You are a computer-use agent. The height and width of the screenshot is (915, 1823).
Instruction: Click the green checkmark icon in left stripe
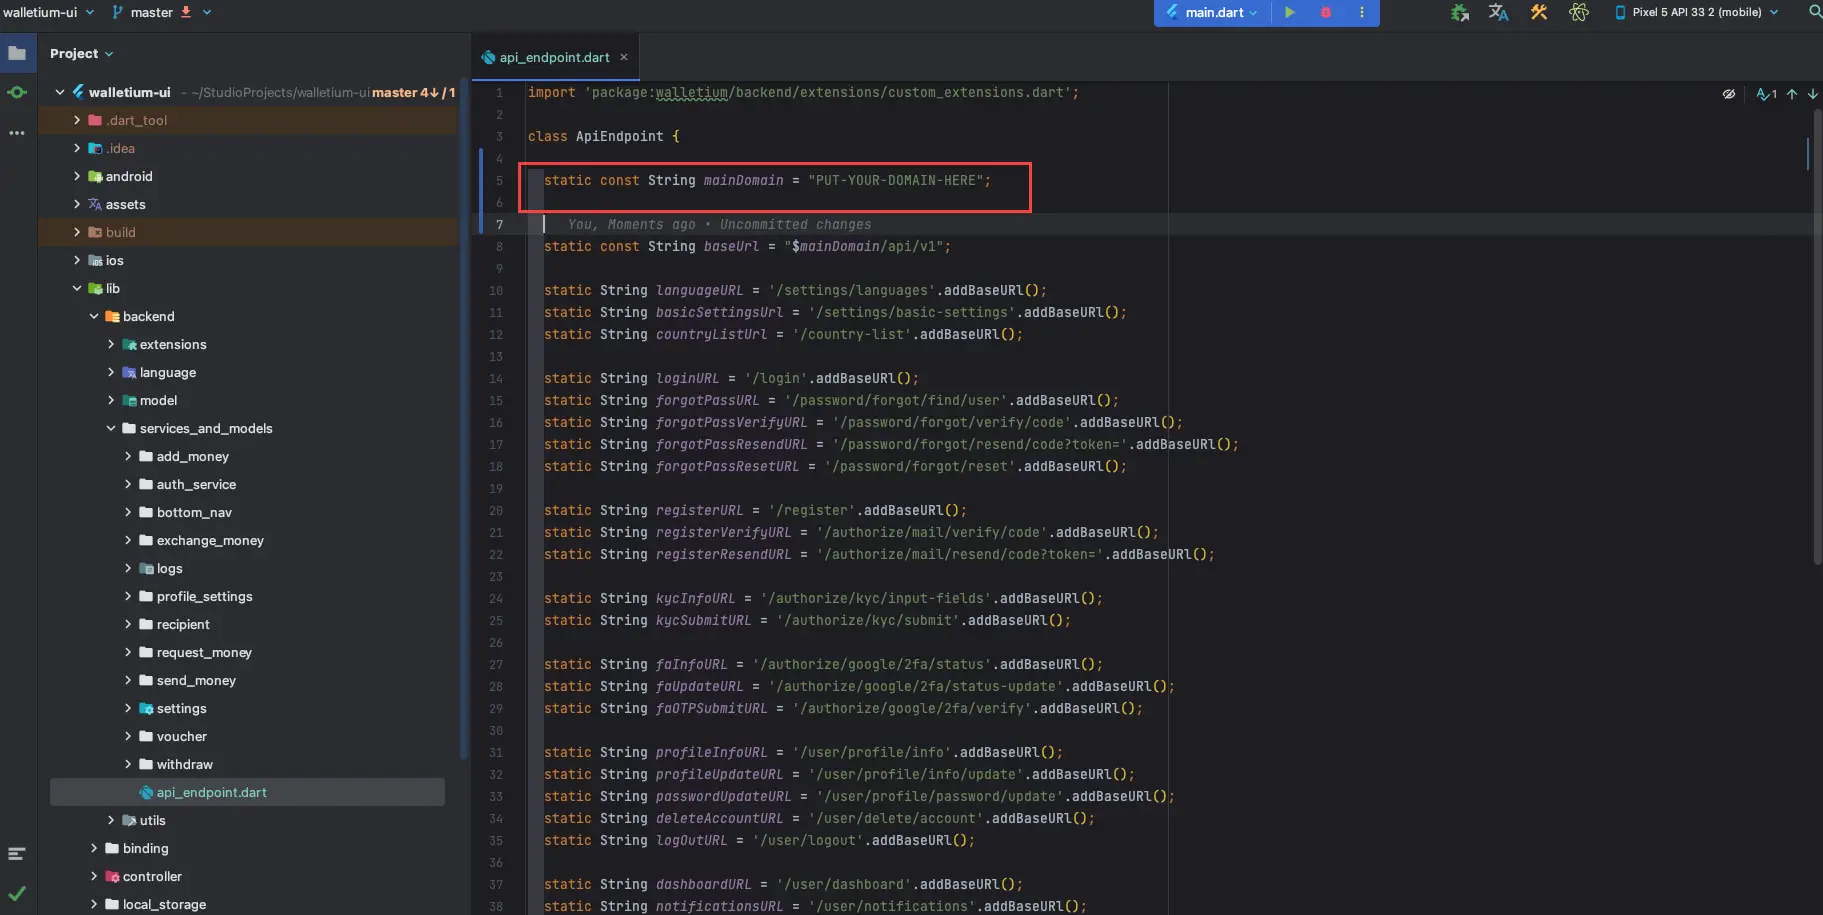[16, 893]
